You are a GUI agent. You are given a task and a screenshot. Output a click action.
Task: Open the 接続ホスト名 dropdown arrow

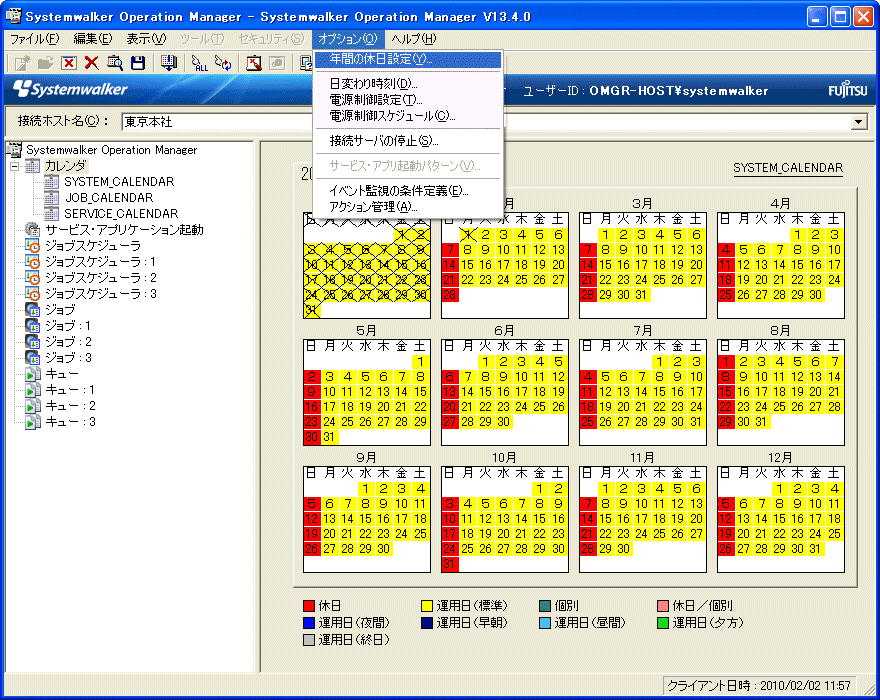click(x=859, y=122)
